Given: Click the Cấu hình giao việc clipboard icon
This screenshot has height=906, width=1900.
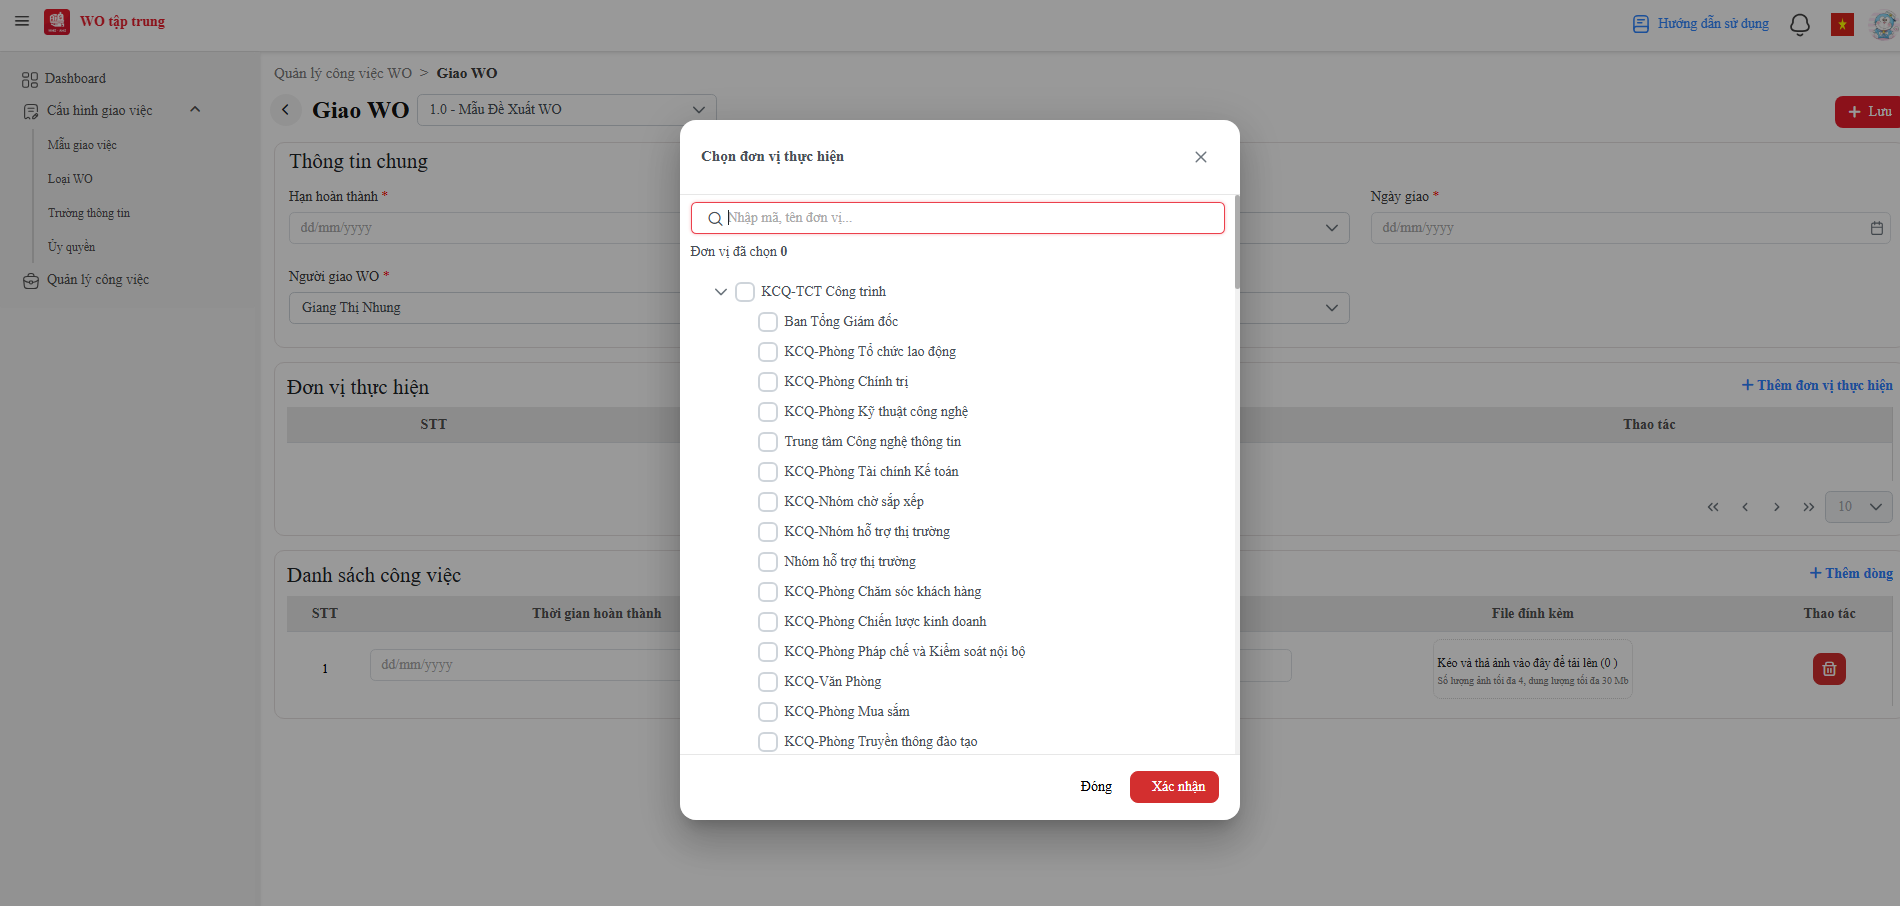Looking at the screenshot, I should (x=31, y=111).
